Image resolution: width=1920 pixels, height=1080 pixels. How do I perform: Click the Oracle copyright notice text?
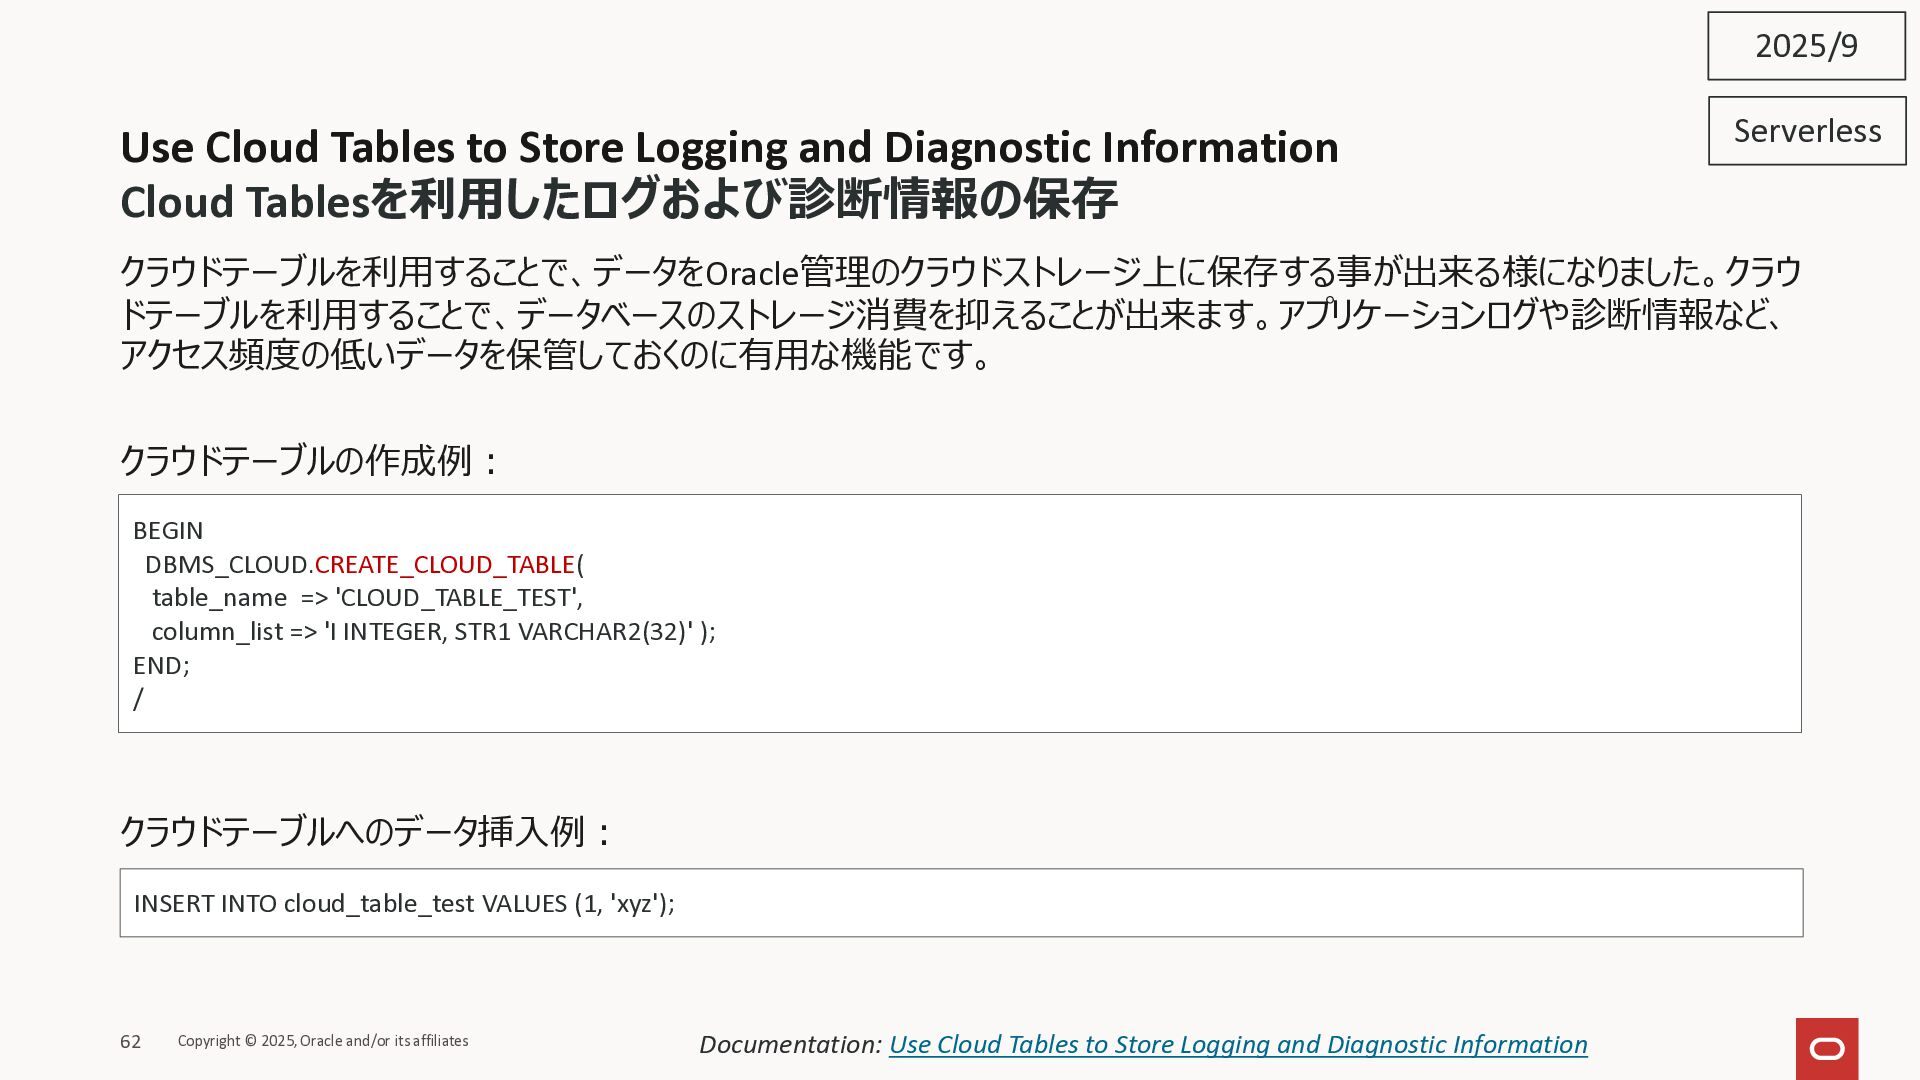pos(322,1041)
